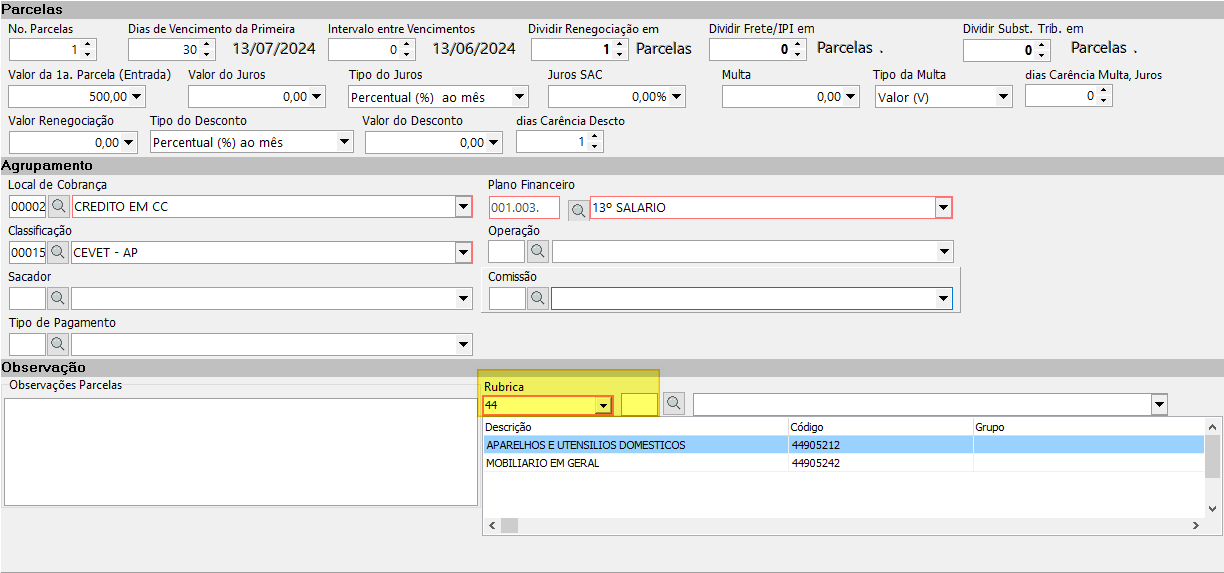Open the Local de Cobrança search magnifier
Screen dimensions: 1224x573
[x=59, y=207]
